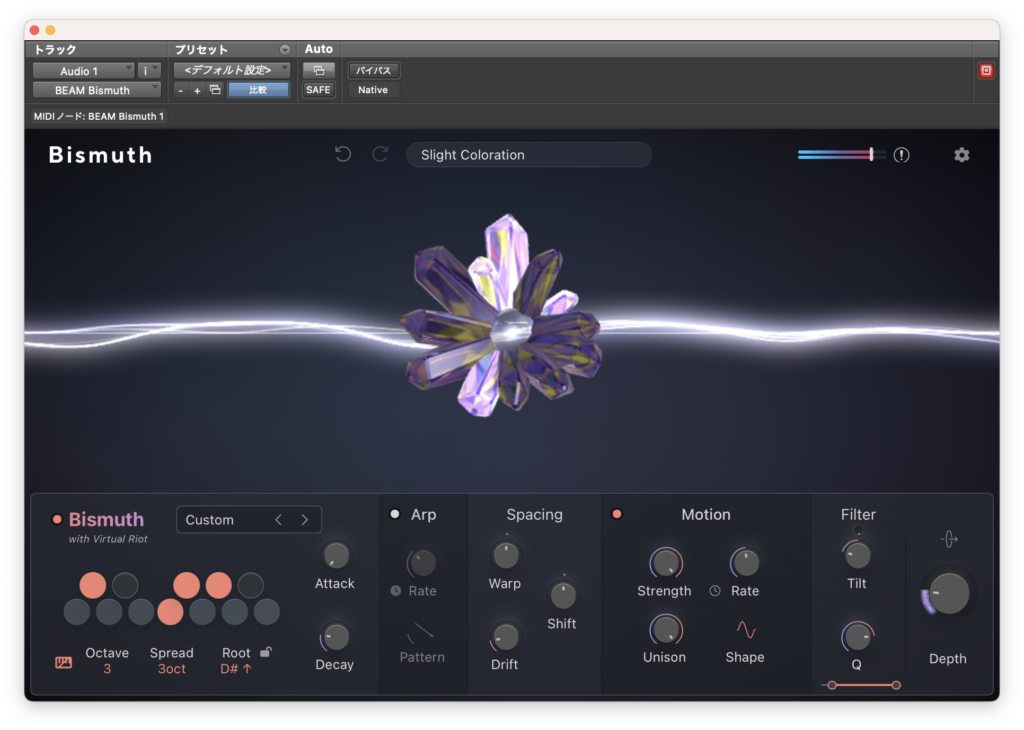Image resolution: width=1024 pixels, height=730 pixels.
Task: Click the bypass button
Action: pyautogui.click(x=374, y=70)
